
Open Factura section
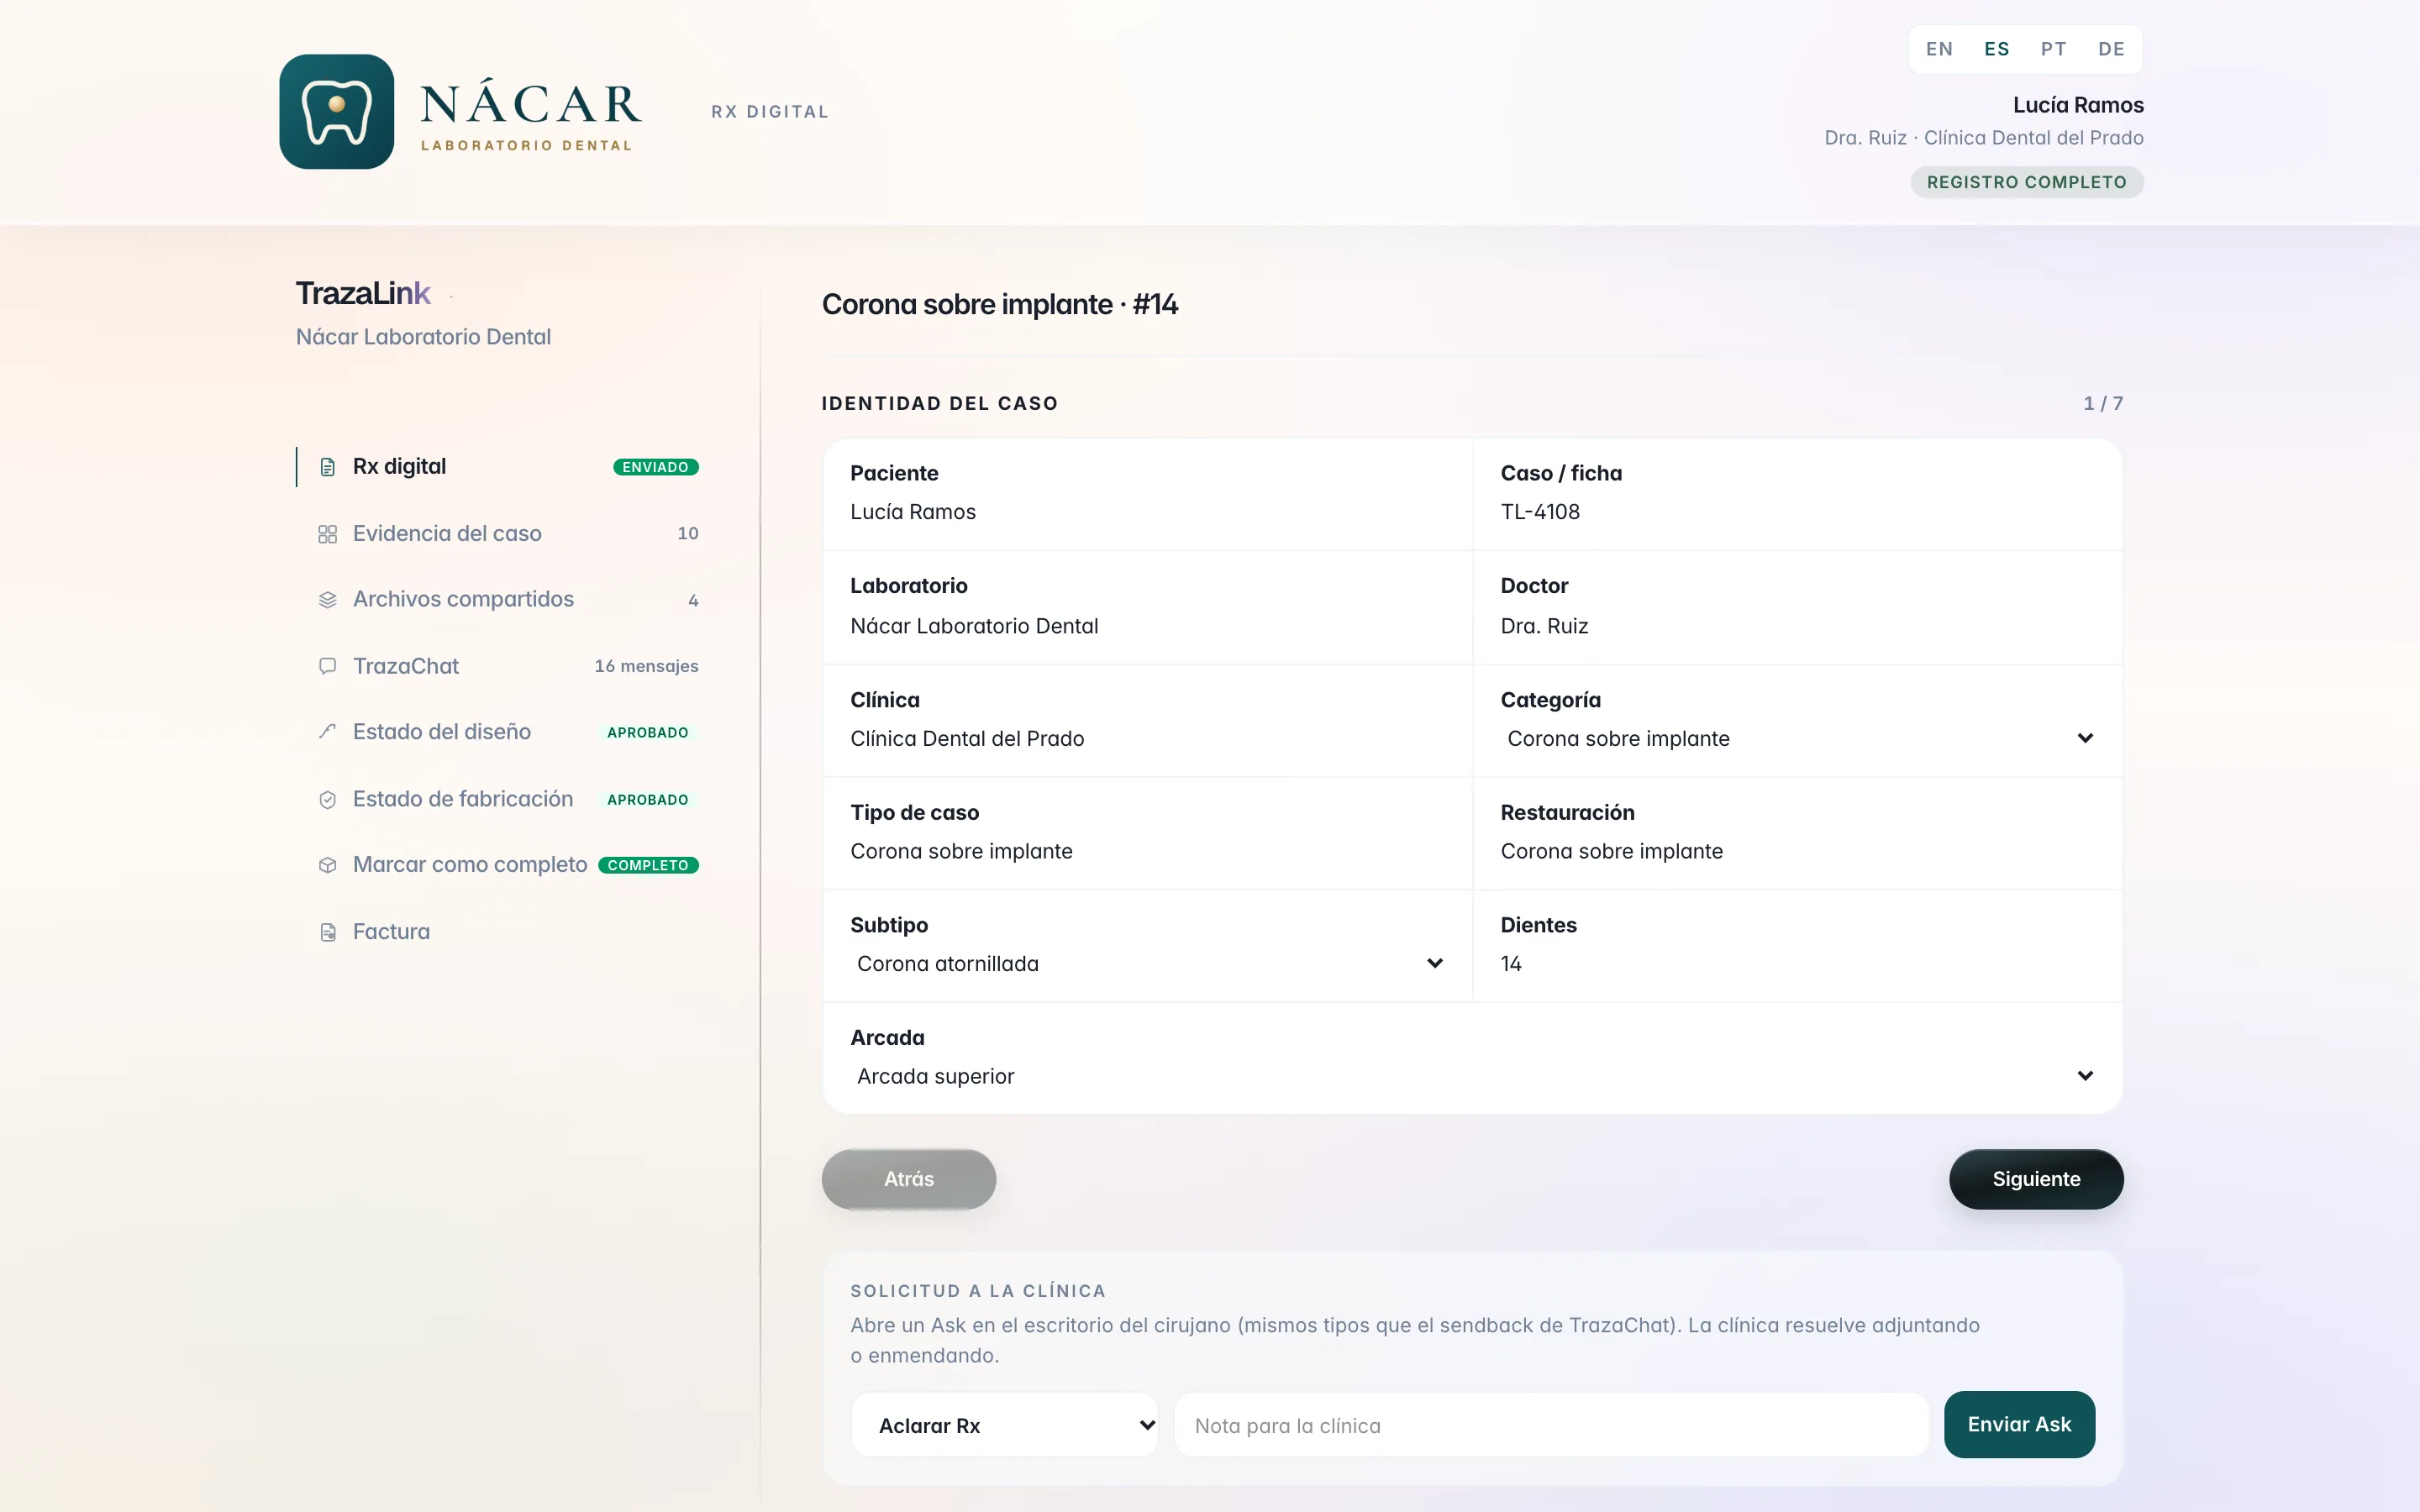[x=498, y=932]
